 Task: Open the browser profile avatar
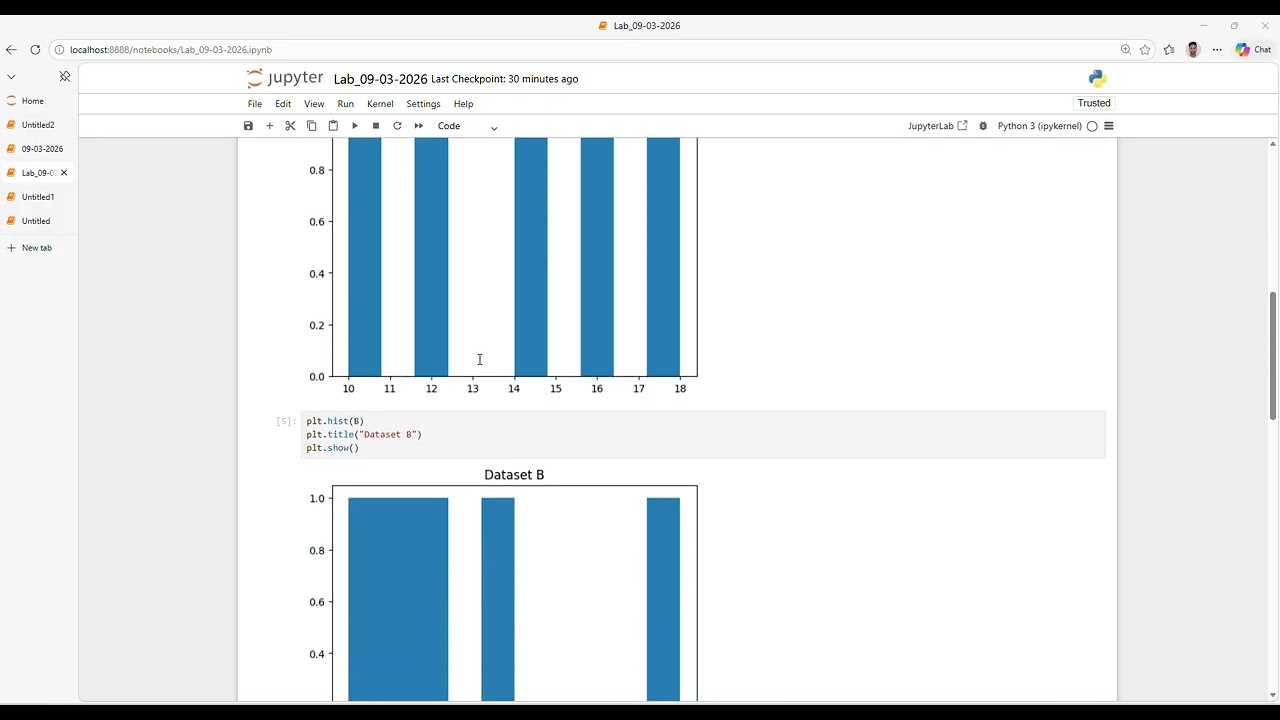1193,50
